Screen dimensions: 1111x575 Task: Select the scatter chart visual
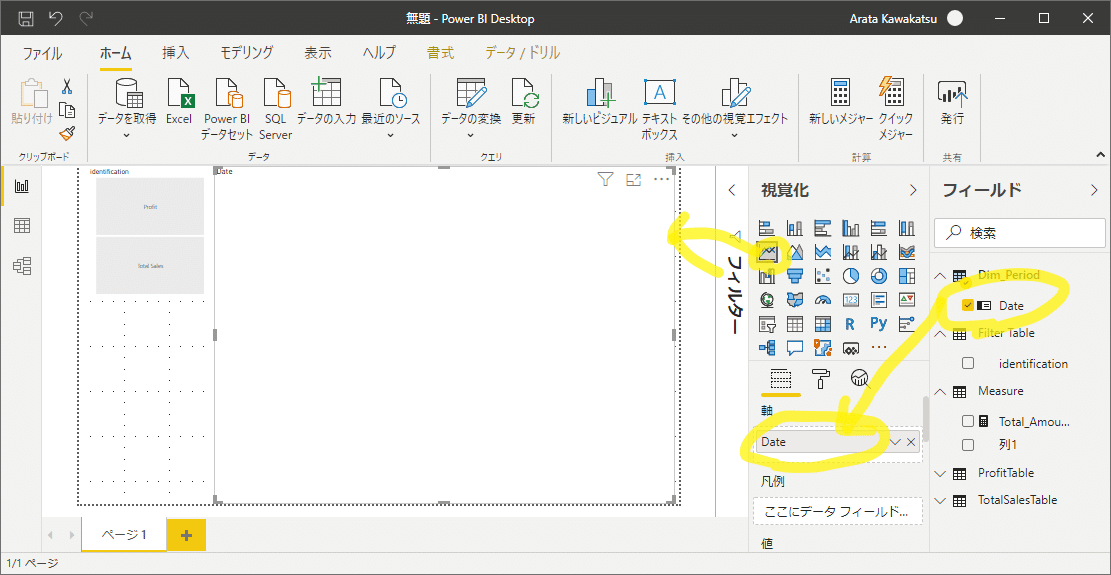click(x=823, y=275)
